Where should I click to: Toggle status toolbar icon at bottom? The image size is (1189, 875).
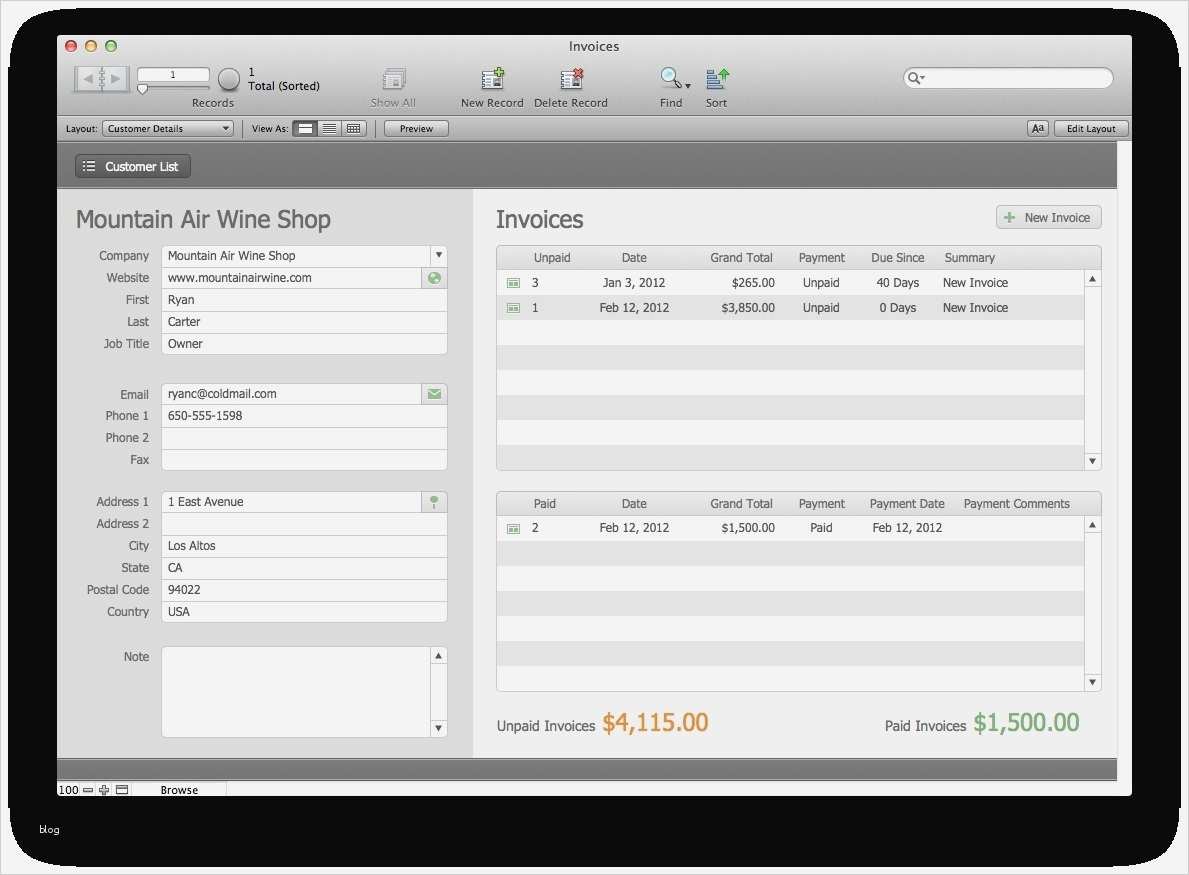122,790
